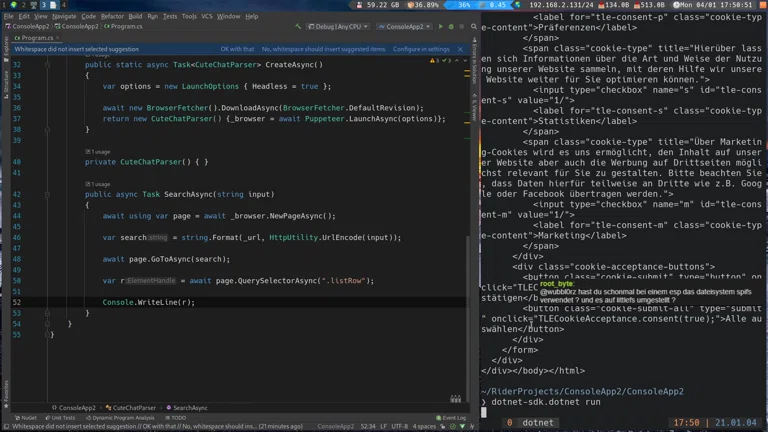Click the '4 spaces' indent status item

click(424, 427)
